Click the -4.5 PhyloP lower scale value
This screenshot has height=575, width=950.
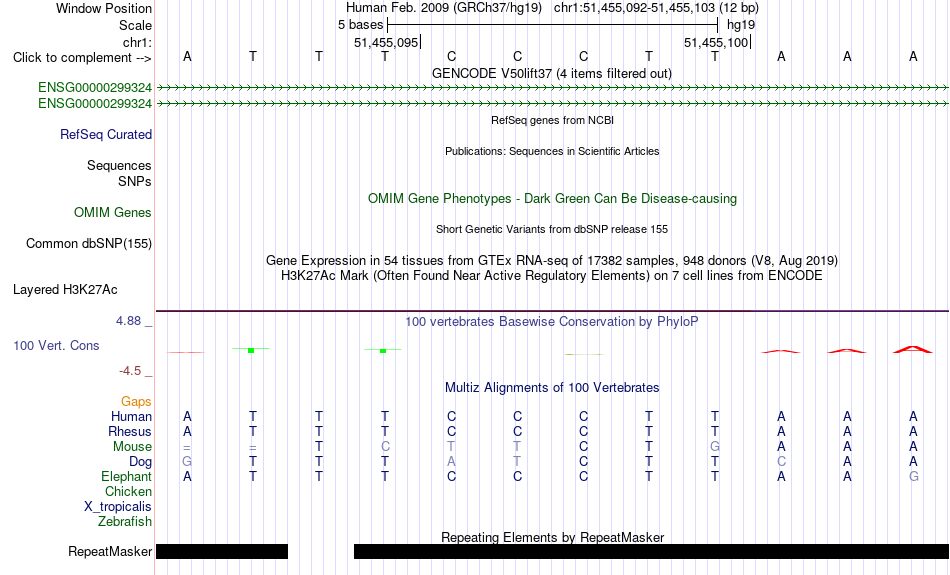tap(130, 371)
